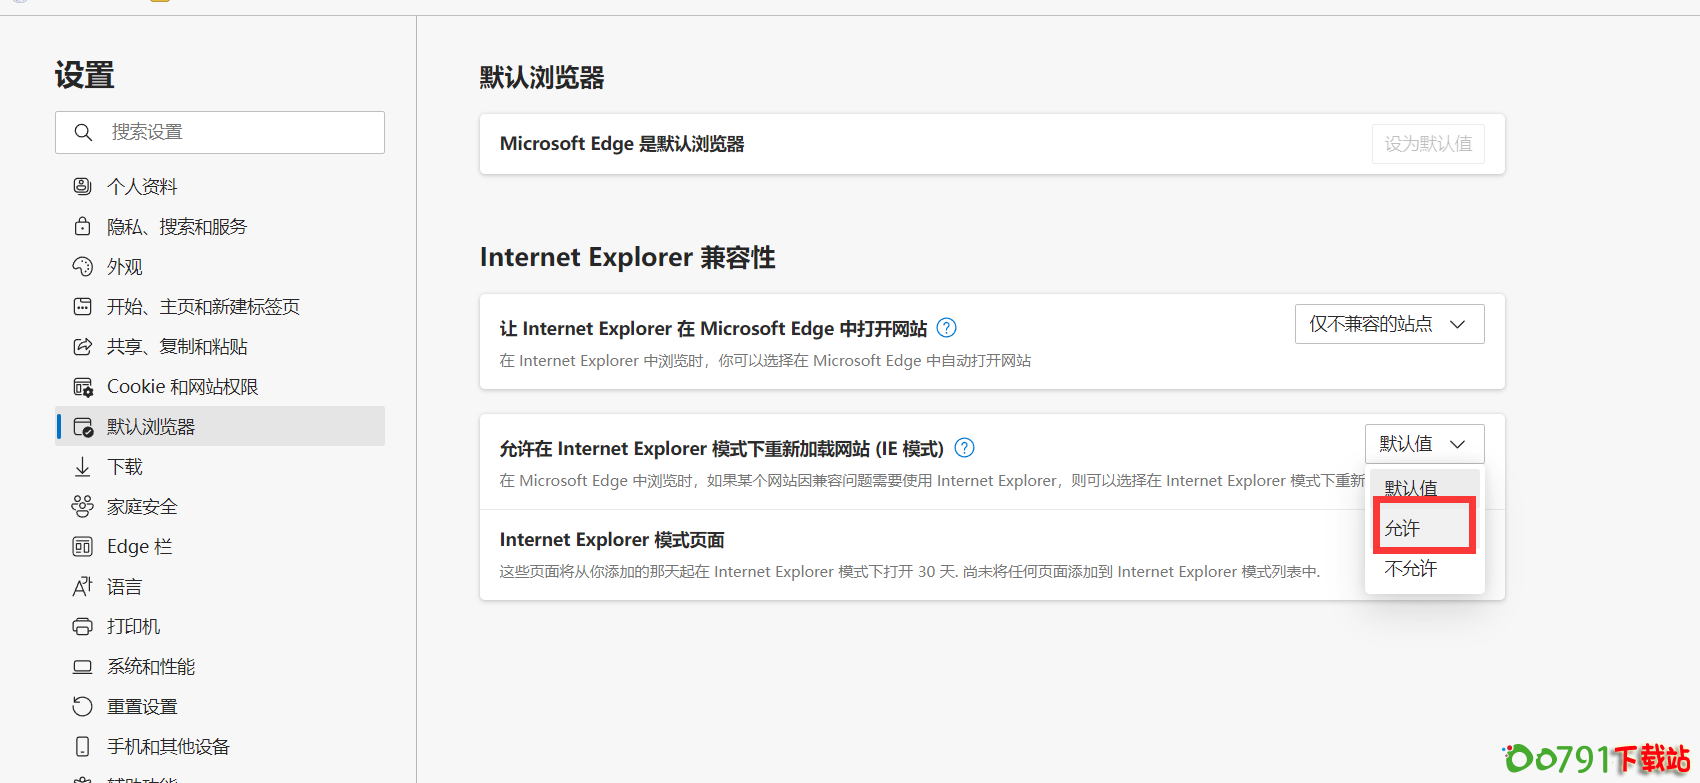This screenshot has width=1700, height=783.
Task: Click help icon next to 让 Internet Explorer 打开网站
Action: pos(946,328)
